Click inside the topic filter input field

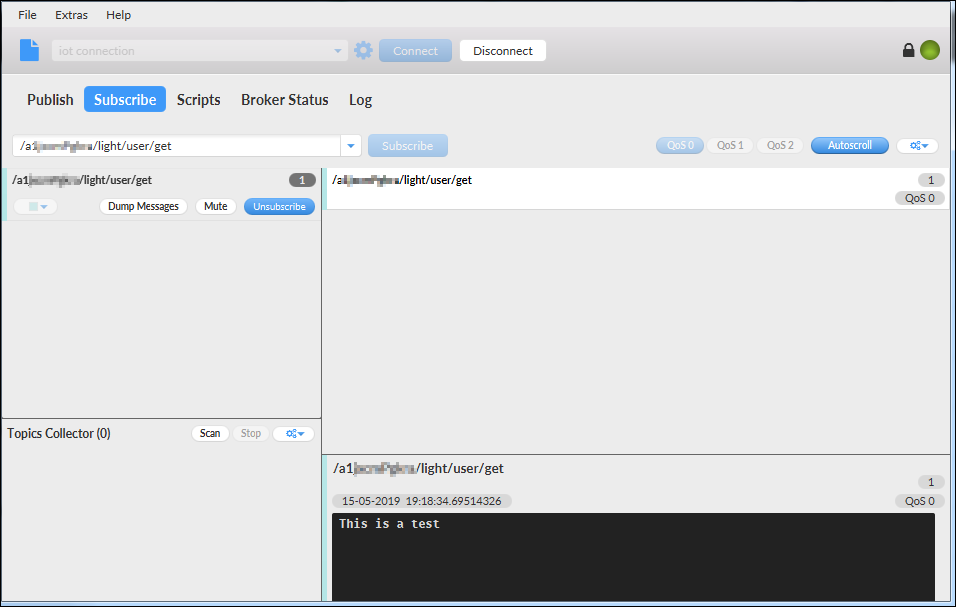170,144
